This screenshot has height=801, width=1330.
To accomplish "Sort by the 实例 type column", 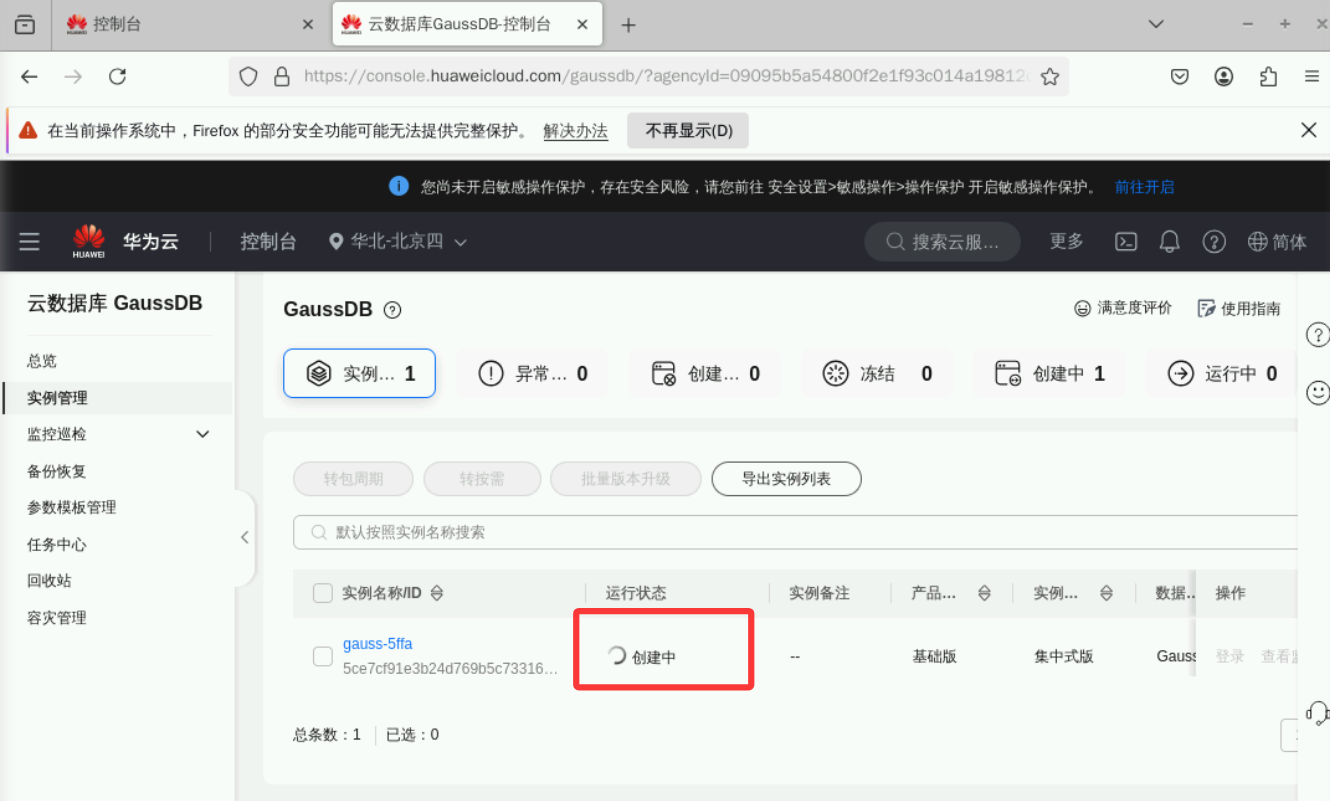I will point(1106,593).
